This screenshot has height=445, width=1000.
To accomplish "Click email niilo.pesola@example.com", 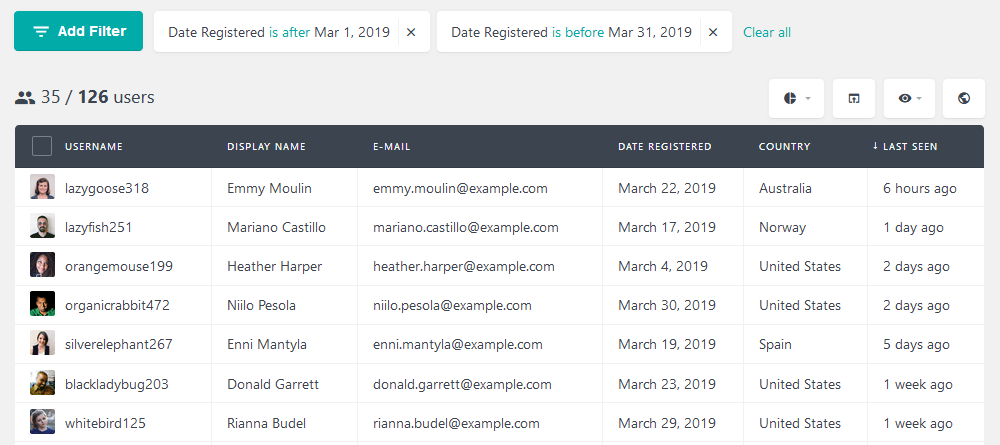I will tap(452, 305).
